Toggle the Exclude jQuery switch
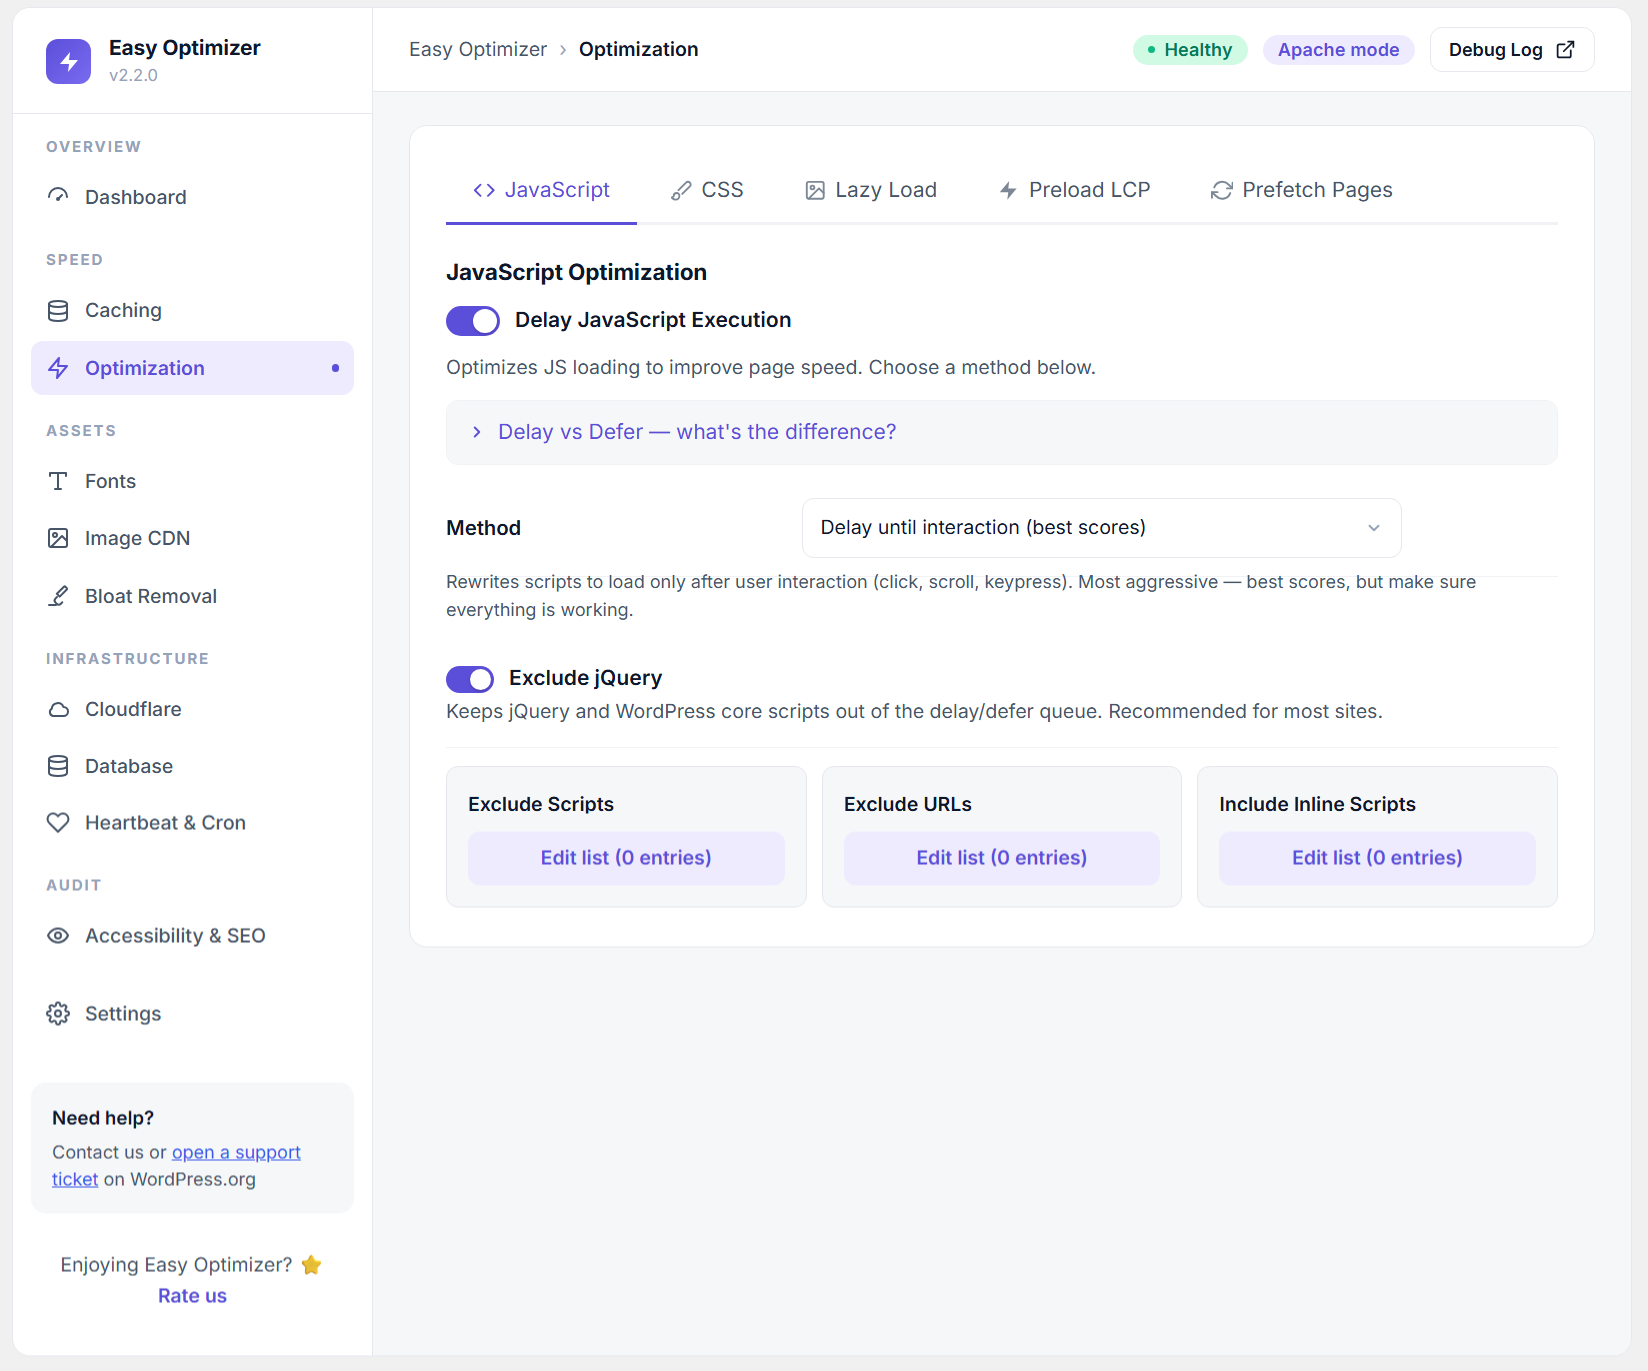This screenshot has width=1648, height=1371. [x=470, y=679]
